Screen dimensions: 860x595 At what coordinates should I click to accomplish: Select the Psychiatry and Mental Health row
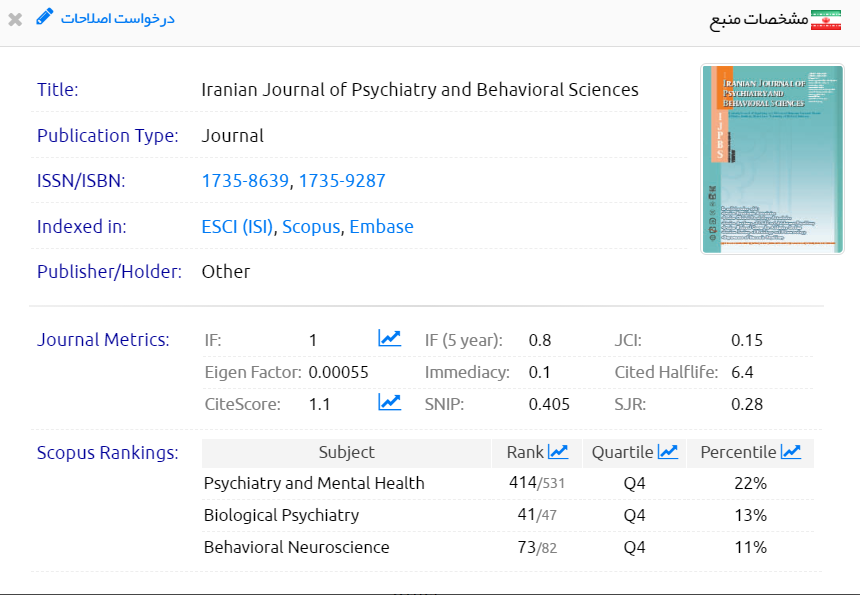pyautogui.click(x=314, y=483)
